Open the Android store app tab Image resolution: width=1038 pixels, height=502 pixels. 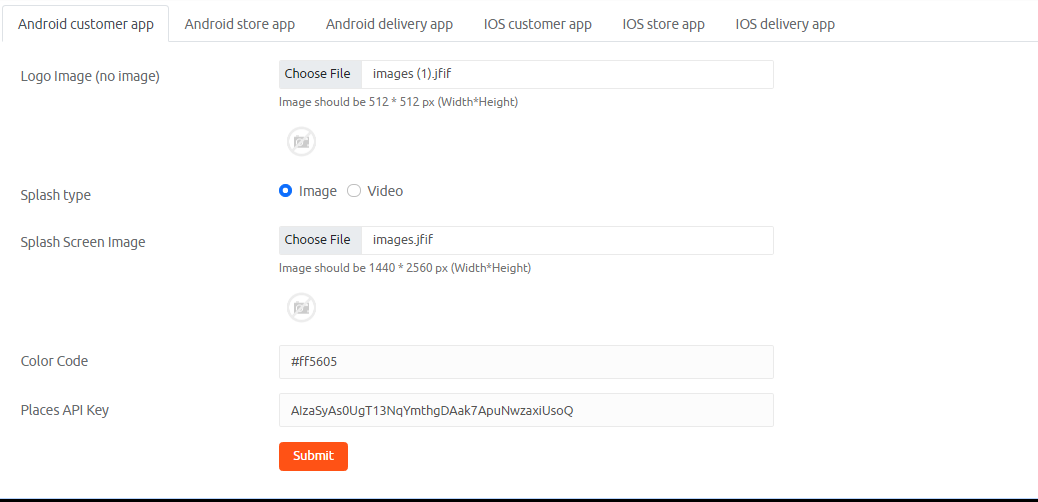[x=239, y=24]
